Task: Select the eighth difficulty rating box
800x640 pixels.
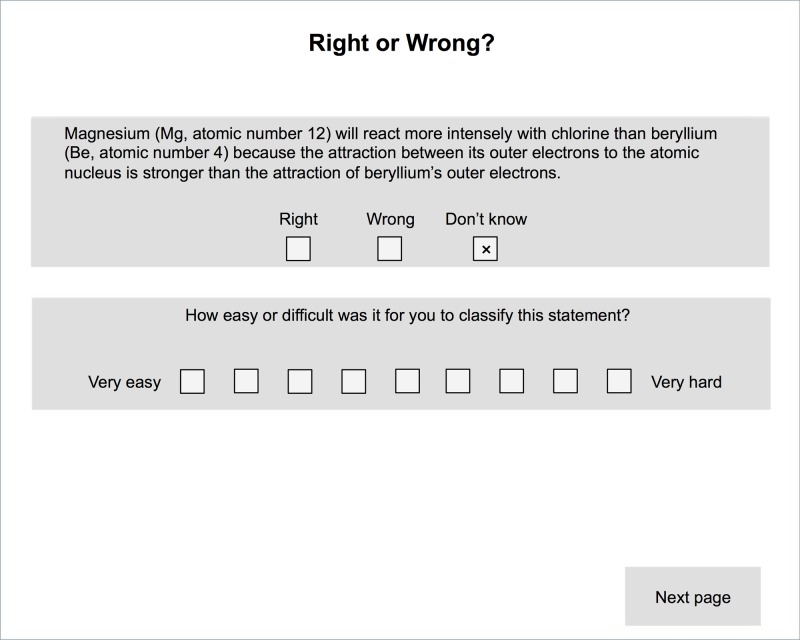Action: click(x=565, y=381)
